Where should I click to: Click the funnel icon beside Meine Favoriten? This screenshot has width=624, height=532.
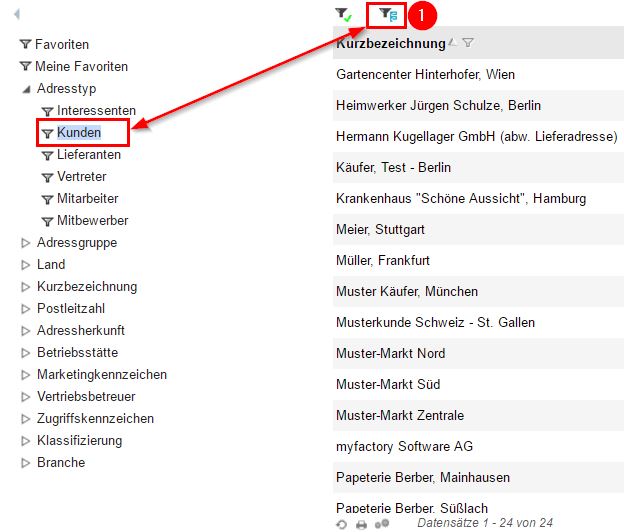click(x=25, y=66)
